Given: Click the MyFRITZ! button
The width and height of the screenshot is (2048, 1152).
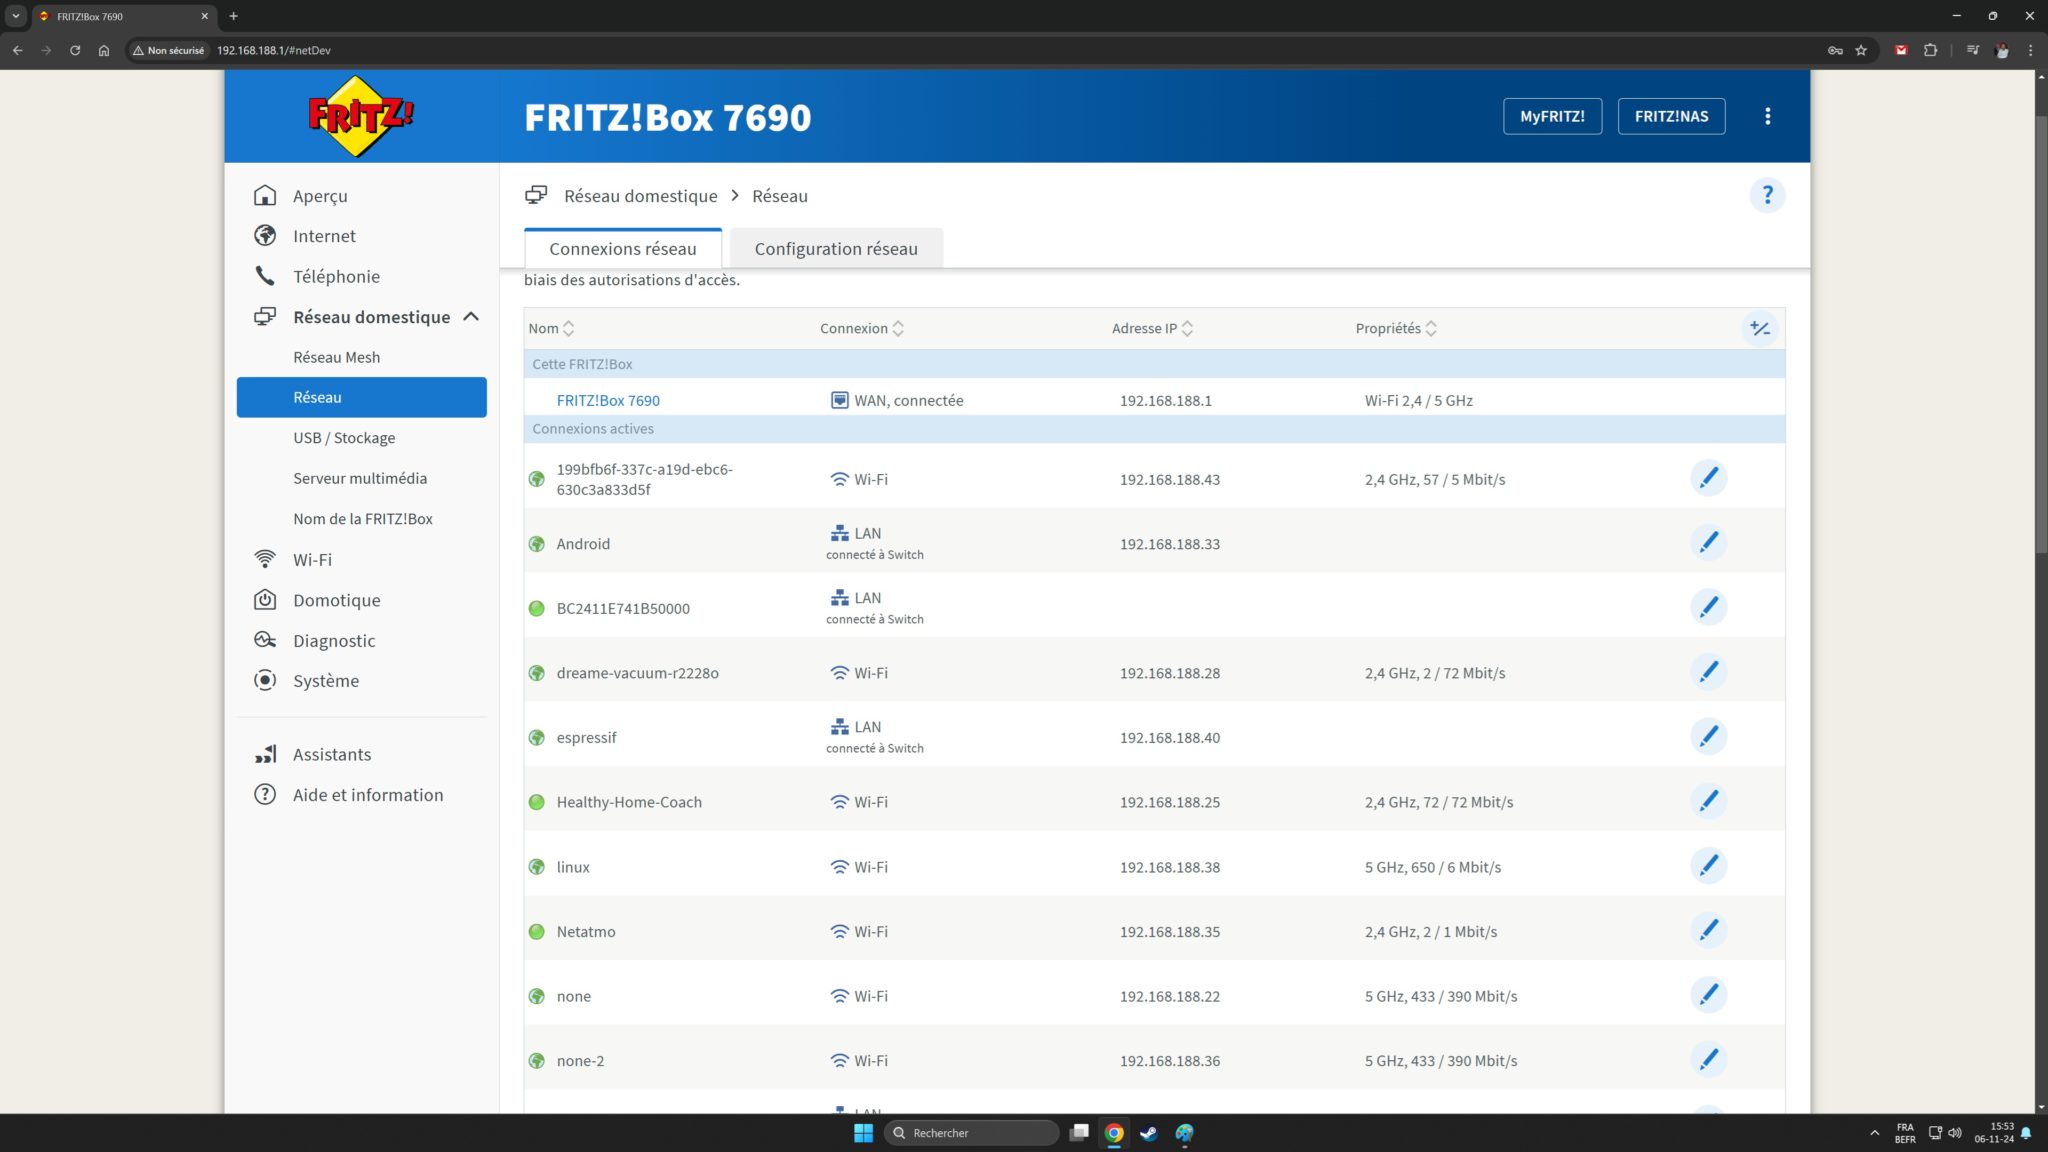Looking at the screenshot, I should [x=1552, y=116].
